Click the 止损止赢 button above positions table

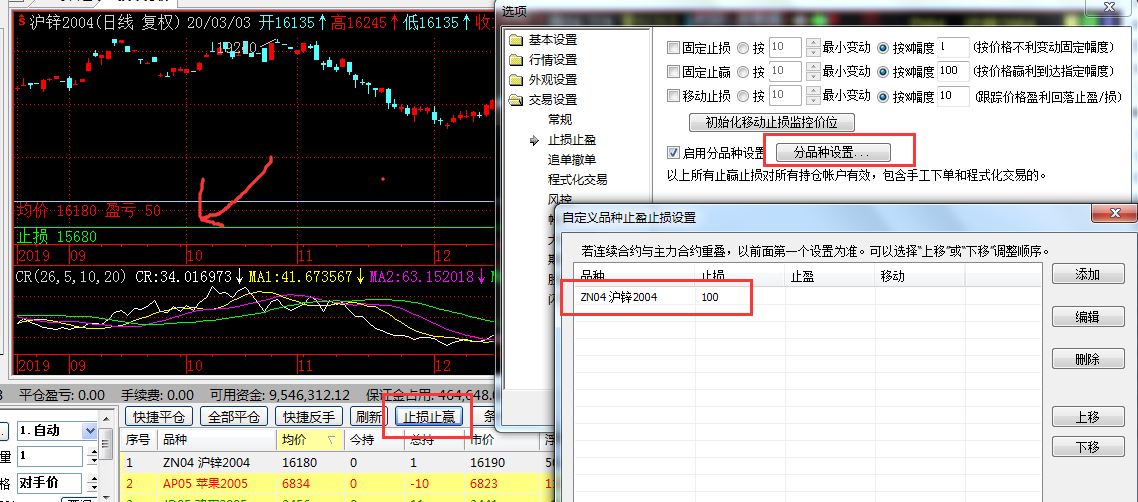click(x=429, y=416)
